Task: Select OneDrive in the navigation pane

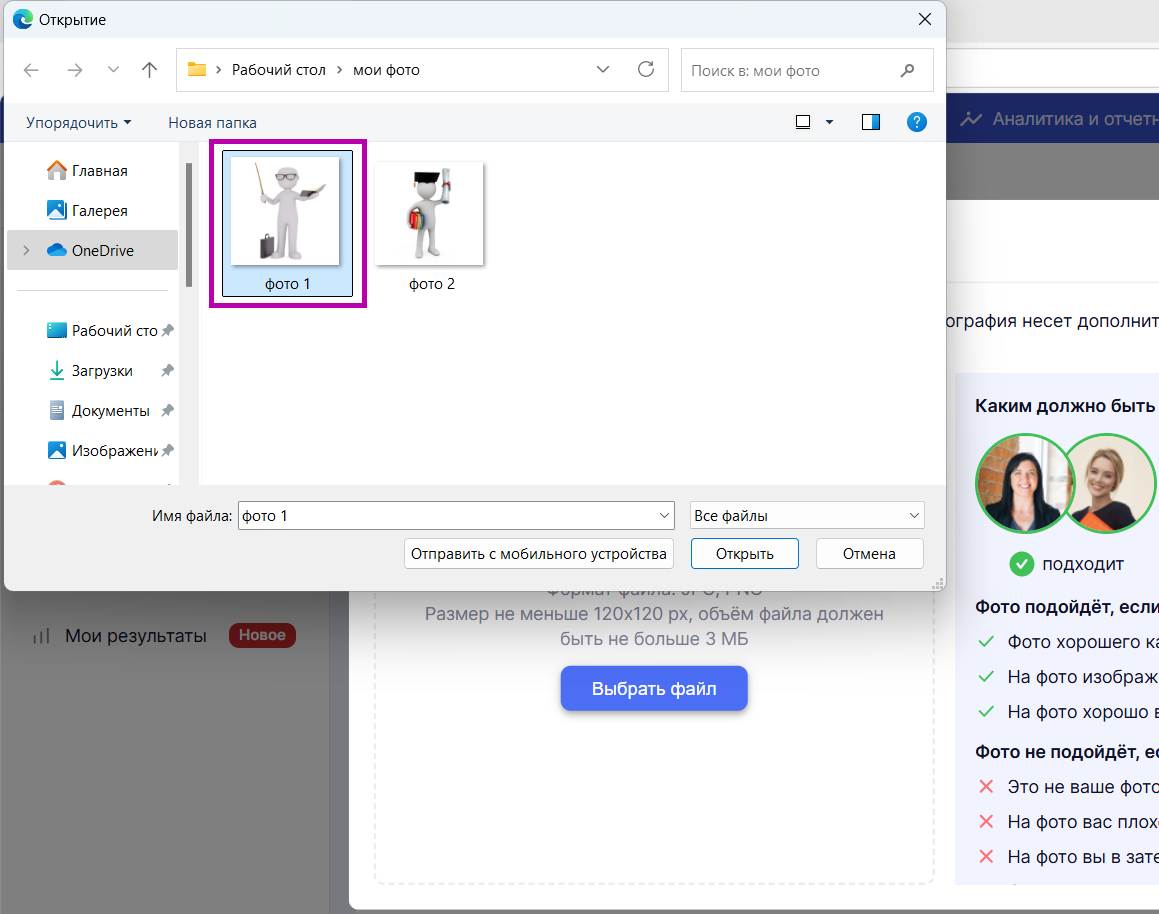Action: 92,250
